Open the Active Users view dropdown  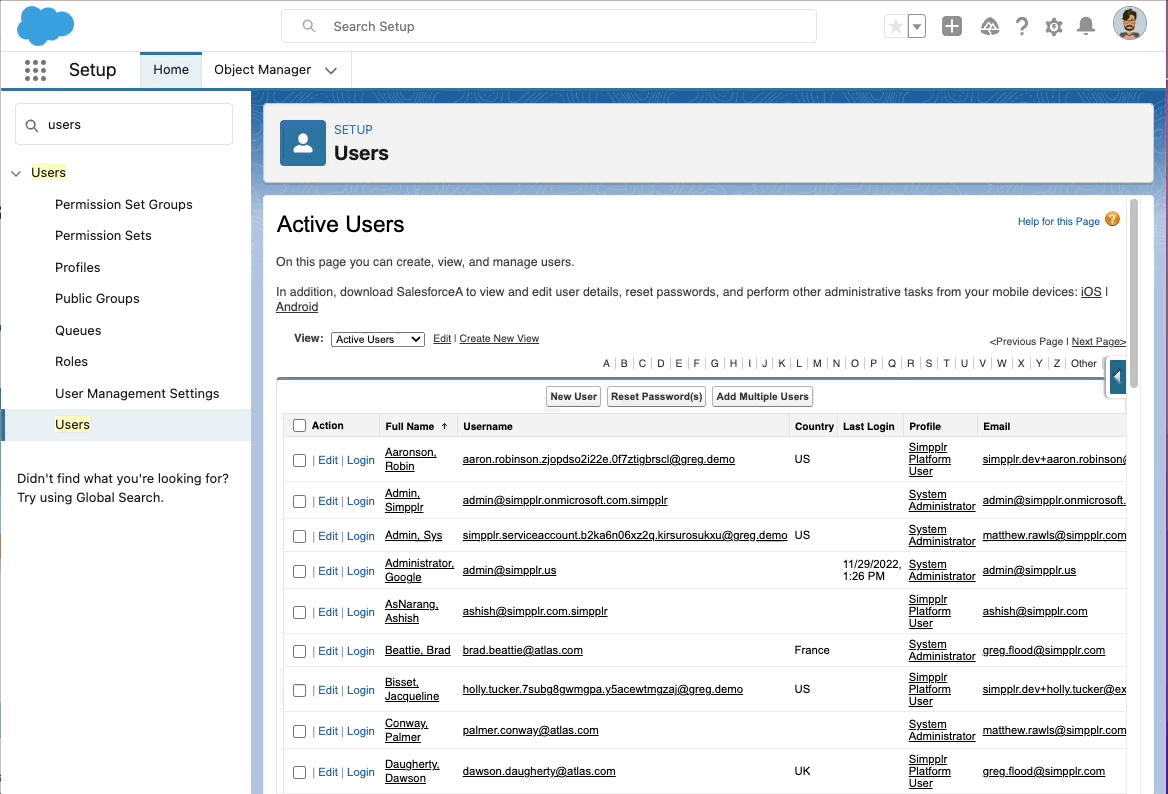click(377, 339)
